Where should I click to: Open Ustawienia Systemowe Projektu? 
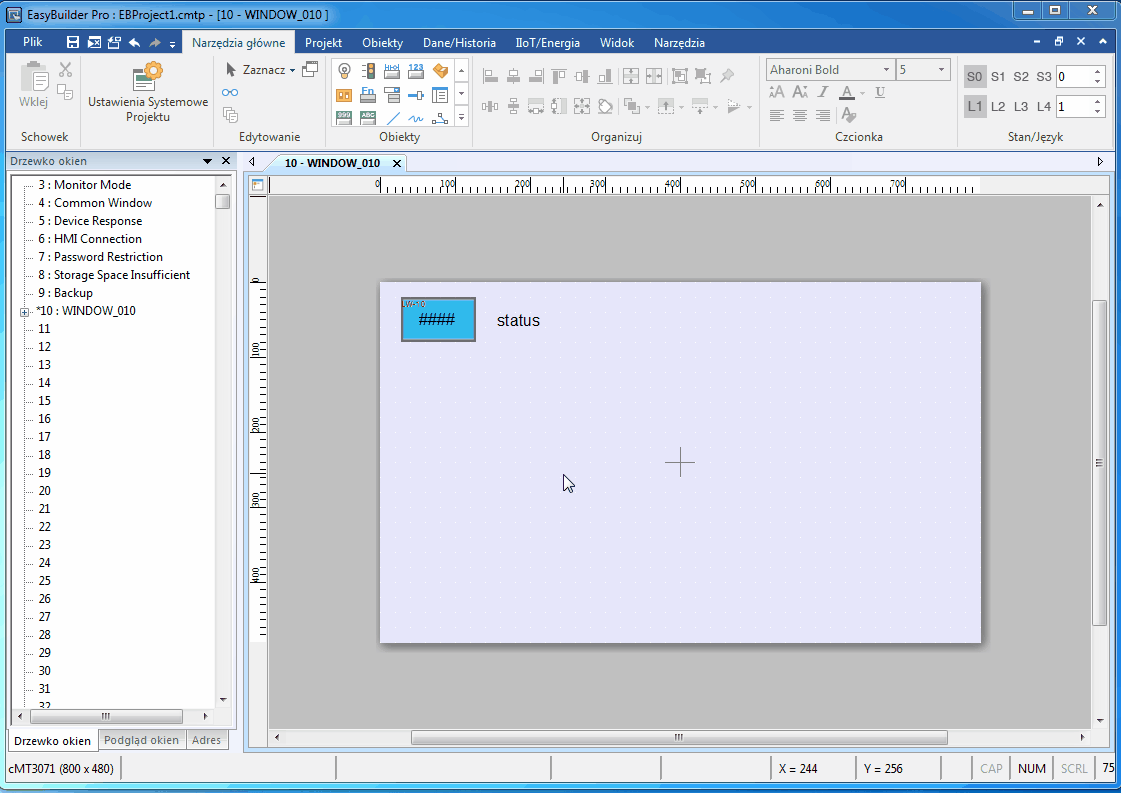pyautogui.click(x=148, y=92)
